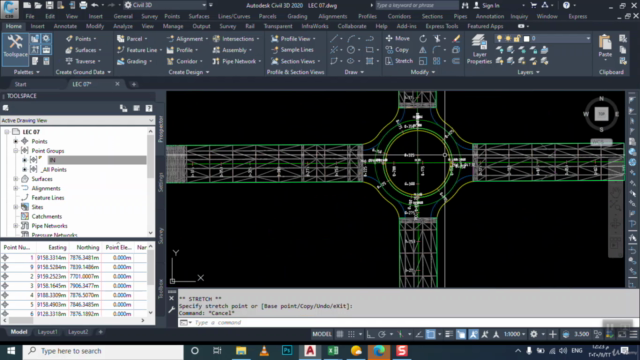Click the Assembly button

click(x=232, y=50)
